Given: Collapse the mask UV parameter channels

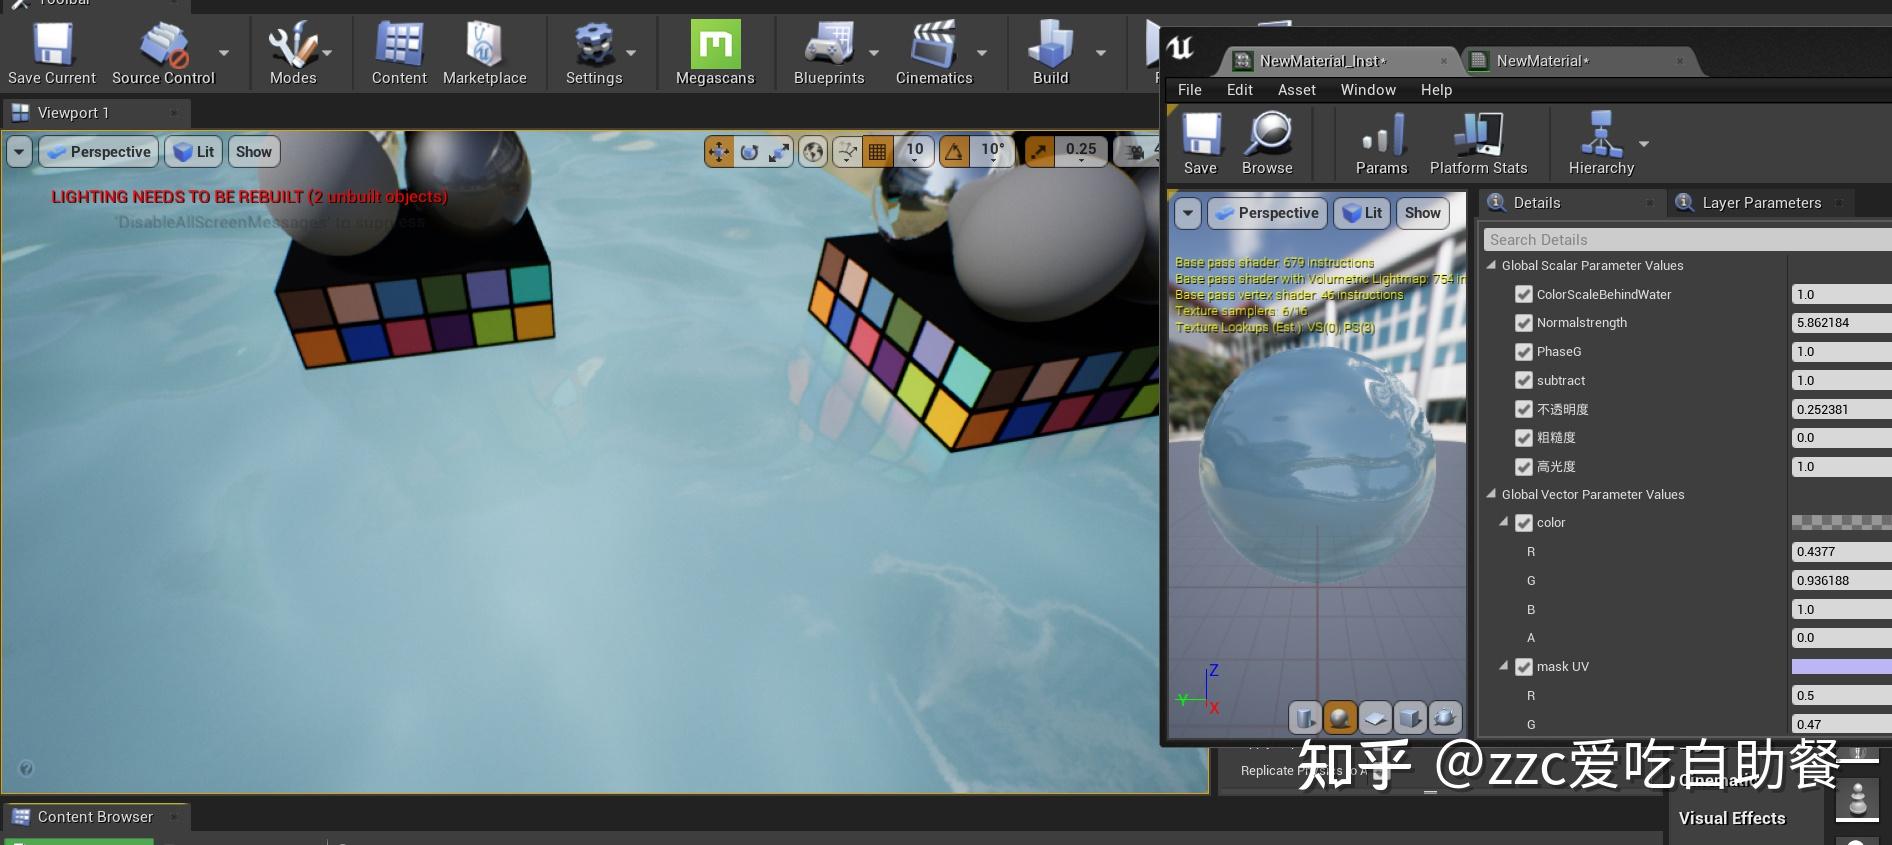Looking at the screenshot, I should tap(1504, 666).
